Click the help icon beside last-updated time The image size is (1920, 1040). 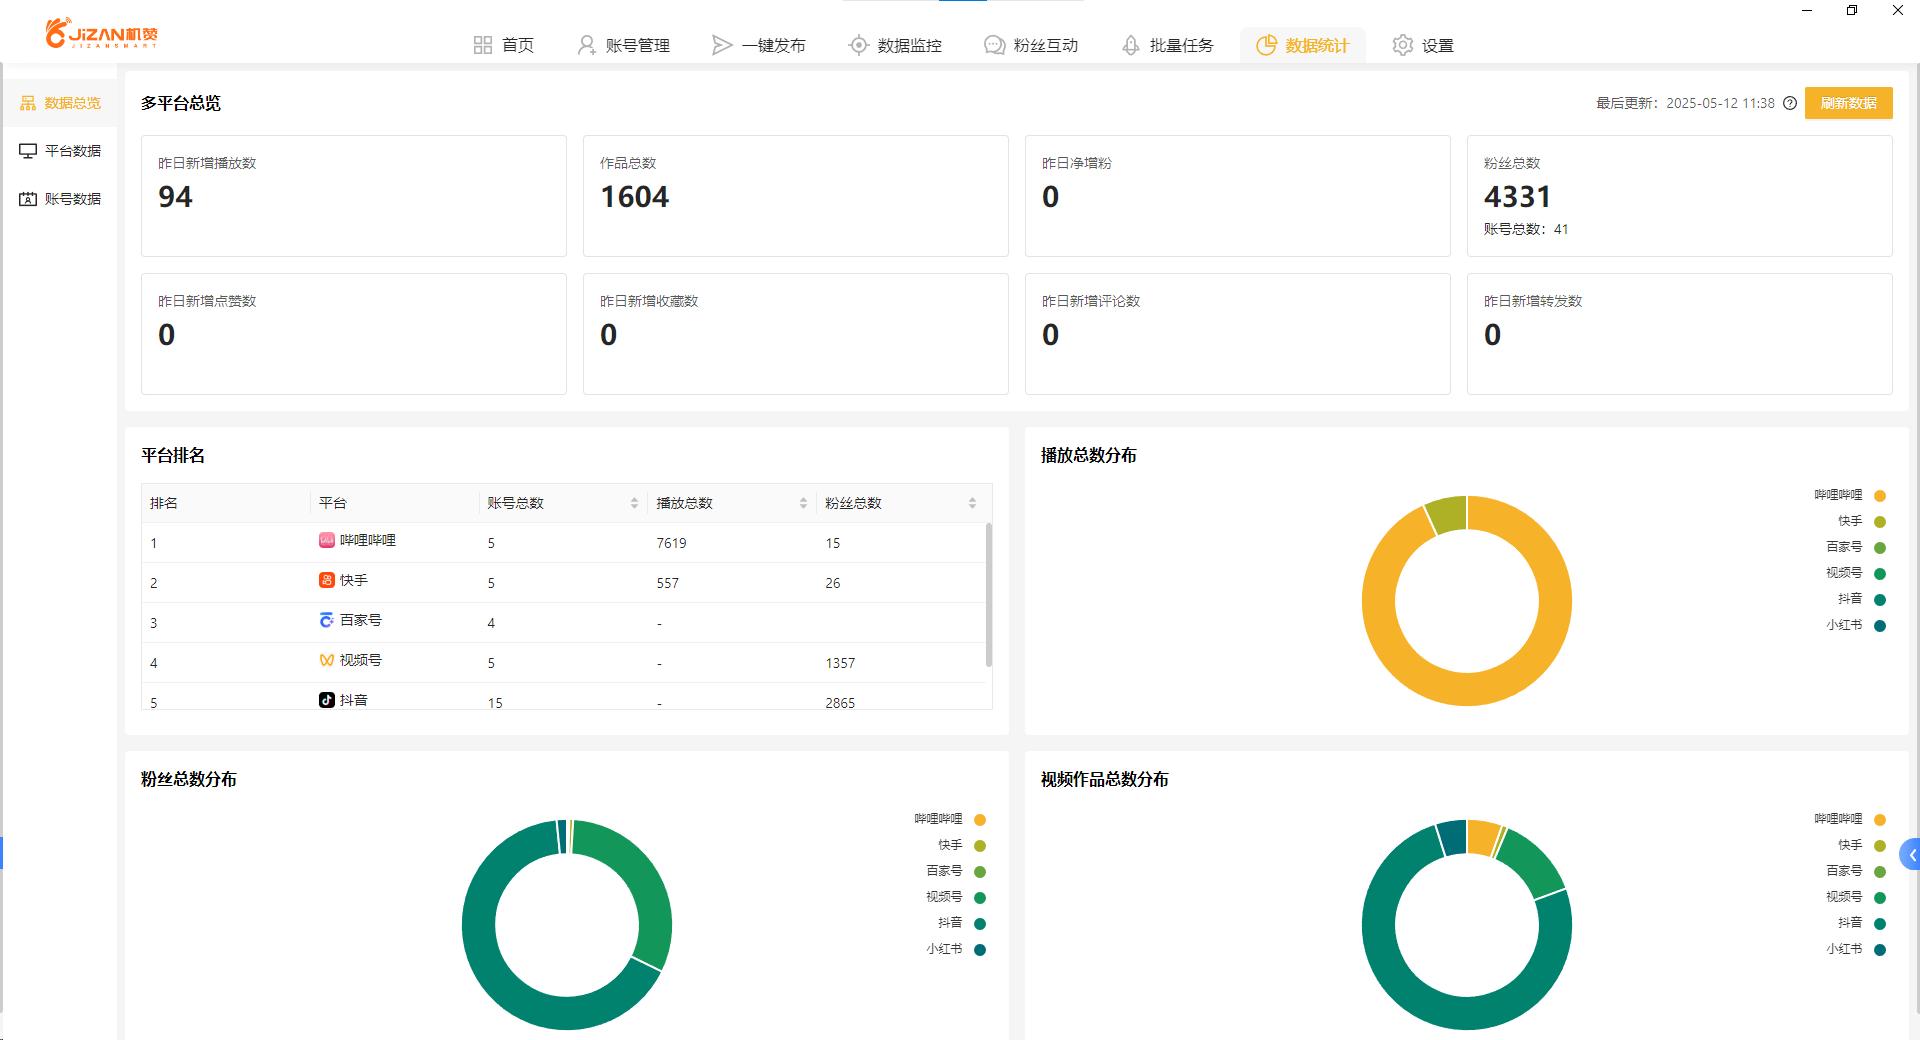pos(1790,103)
